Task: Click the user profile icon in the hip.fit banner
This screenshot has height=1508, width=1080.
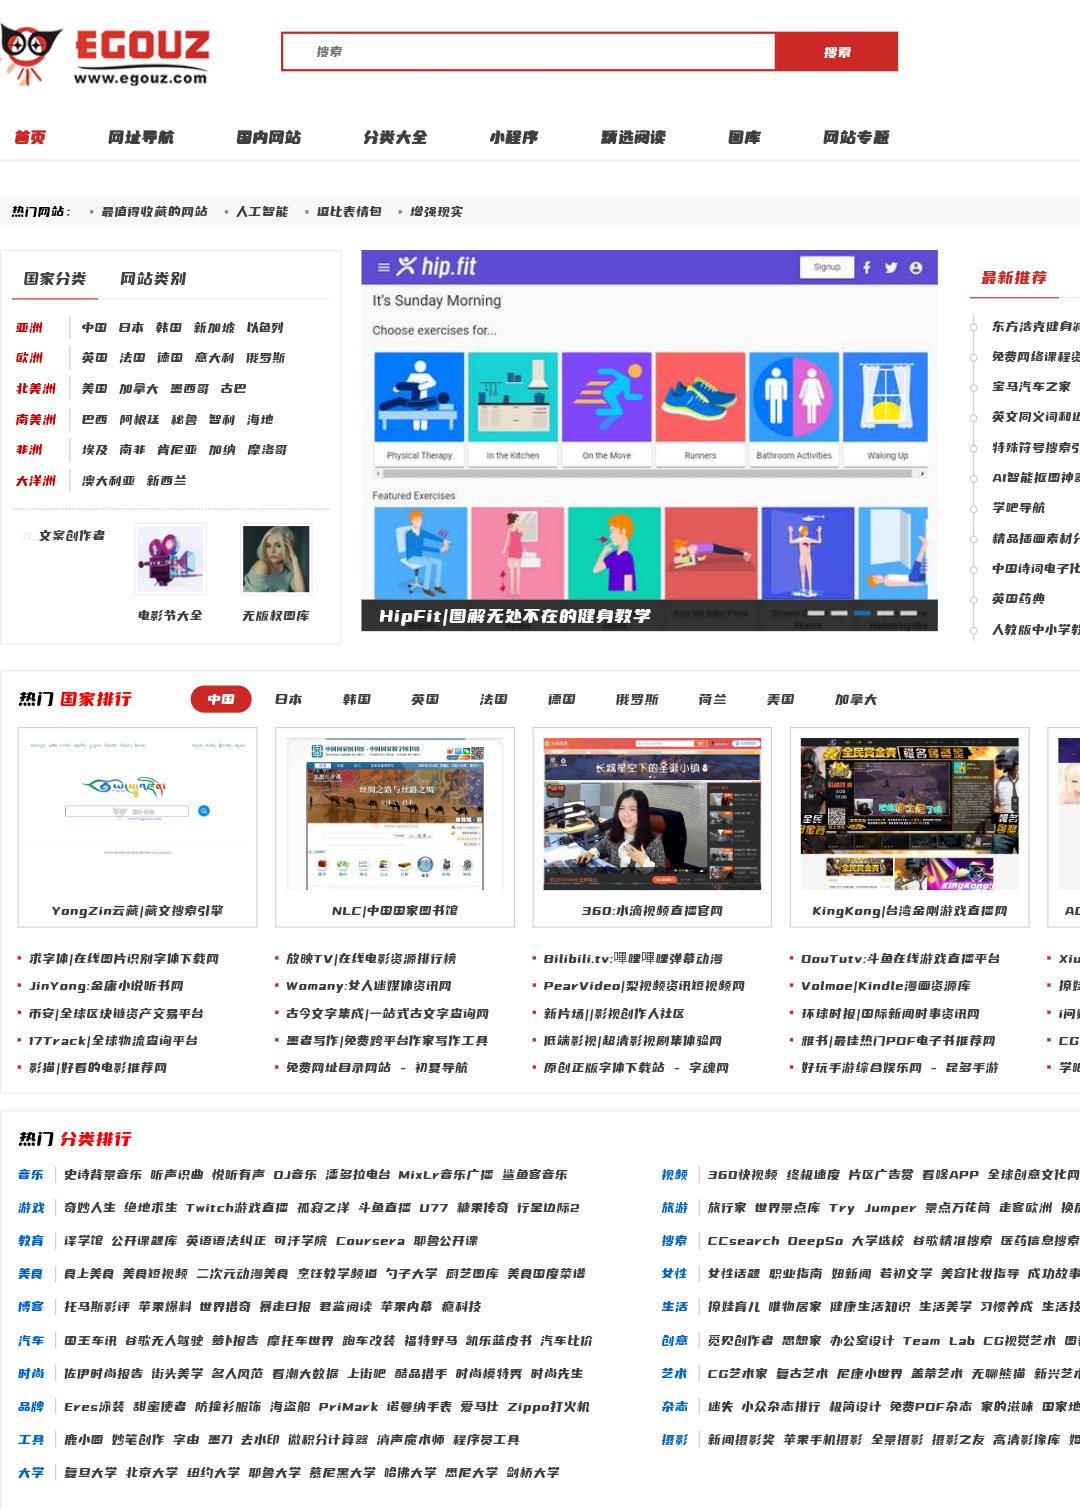Action: point(915,267)
